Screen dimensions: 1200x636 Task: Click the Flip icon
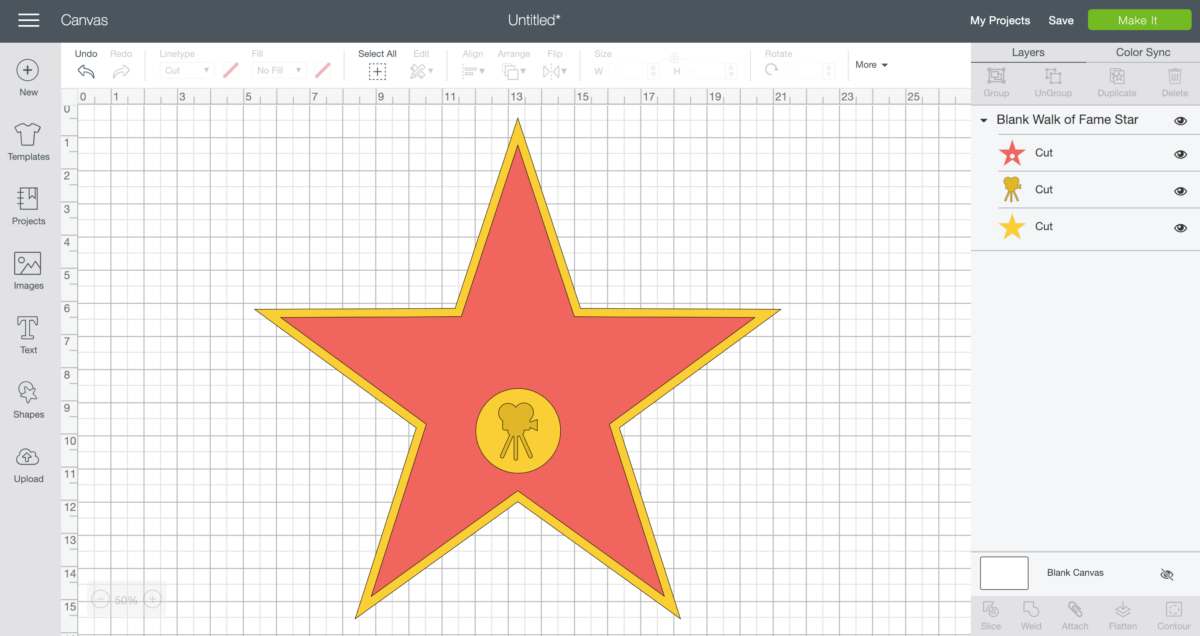pyautogui.click(x=553, y=70)
